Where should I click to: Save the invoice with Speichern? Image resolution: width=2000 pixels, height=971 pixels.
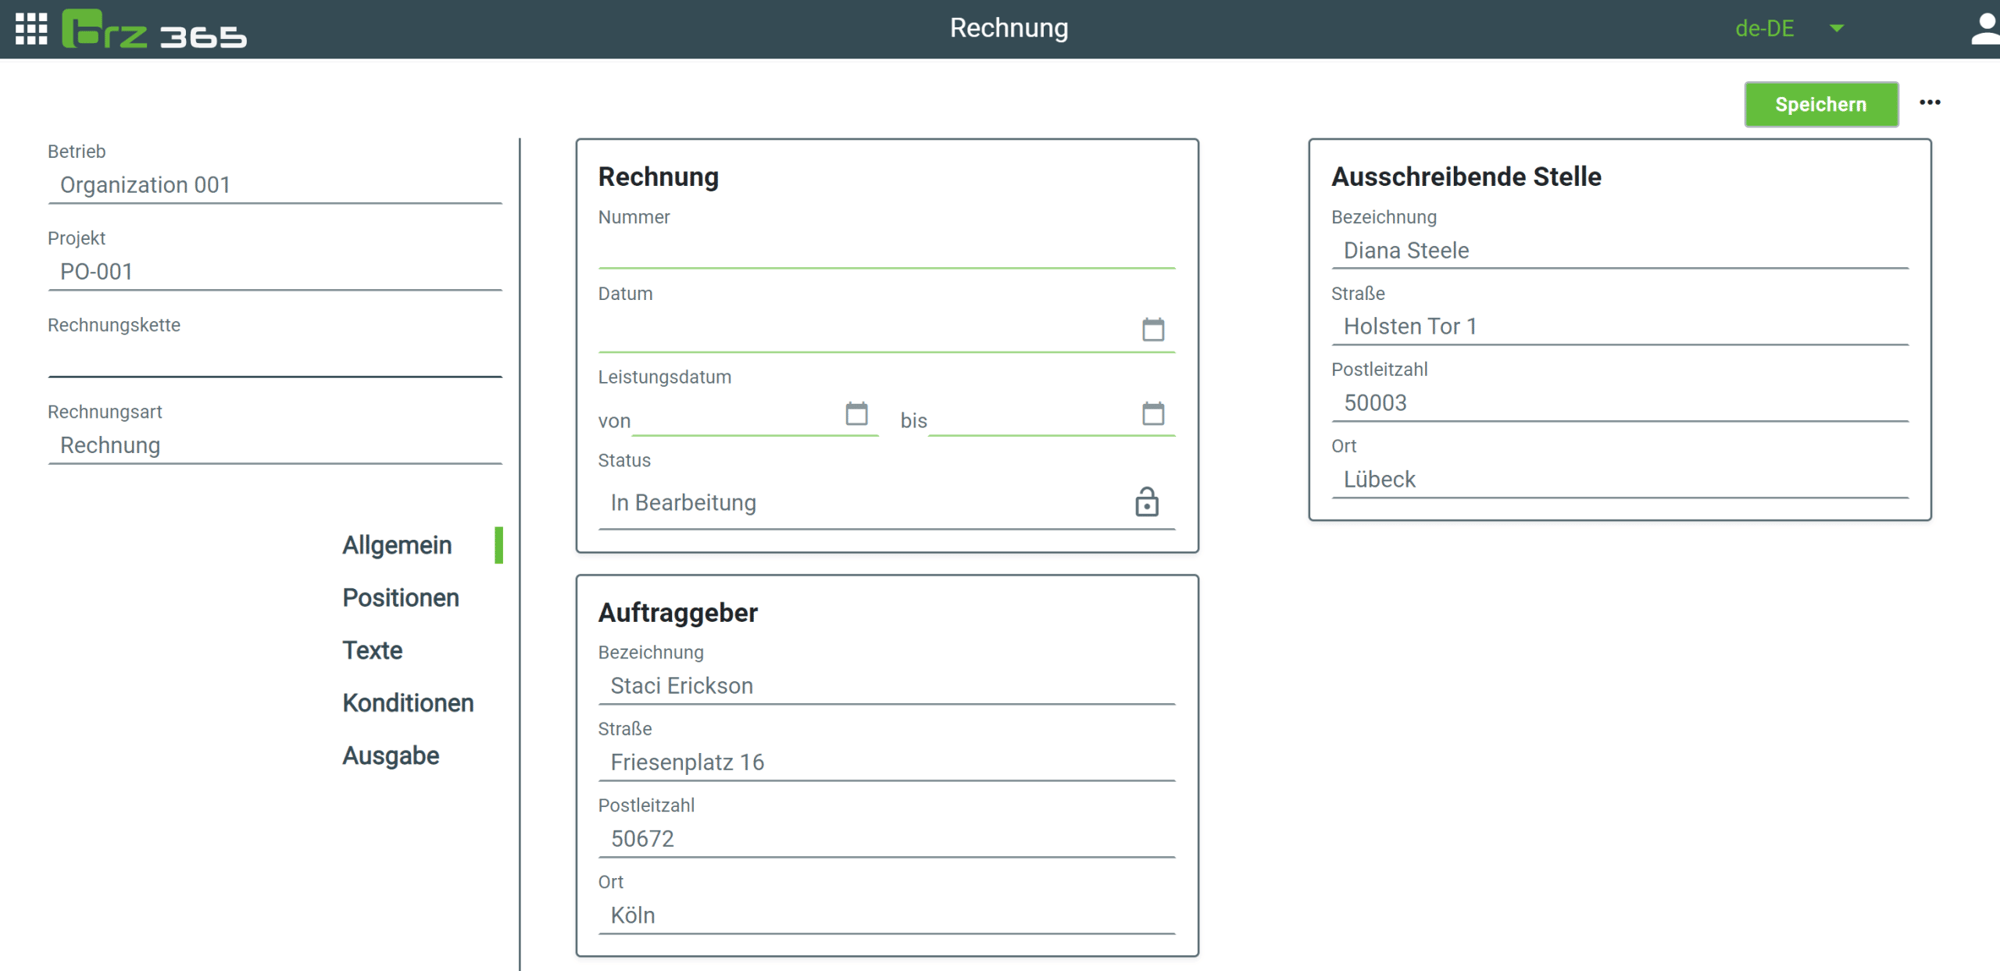[x=1821, y=104]
